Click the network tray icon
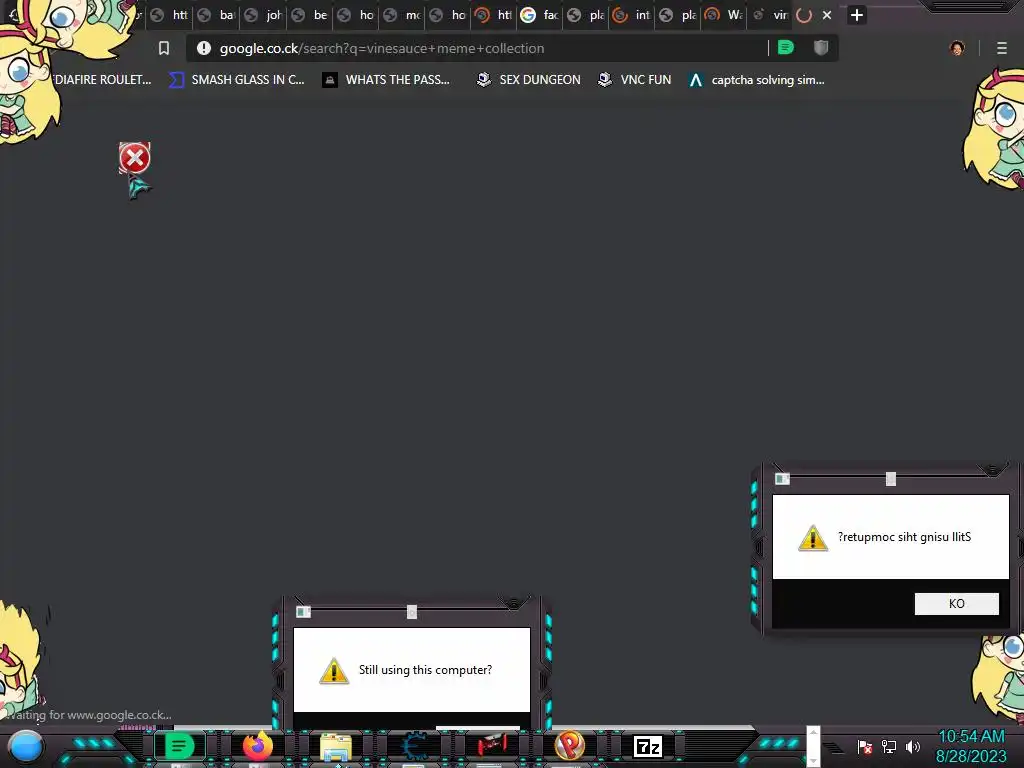The image size is (1024, 768). [889, 746]
